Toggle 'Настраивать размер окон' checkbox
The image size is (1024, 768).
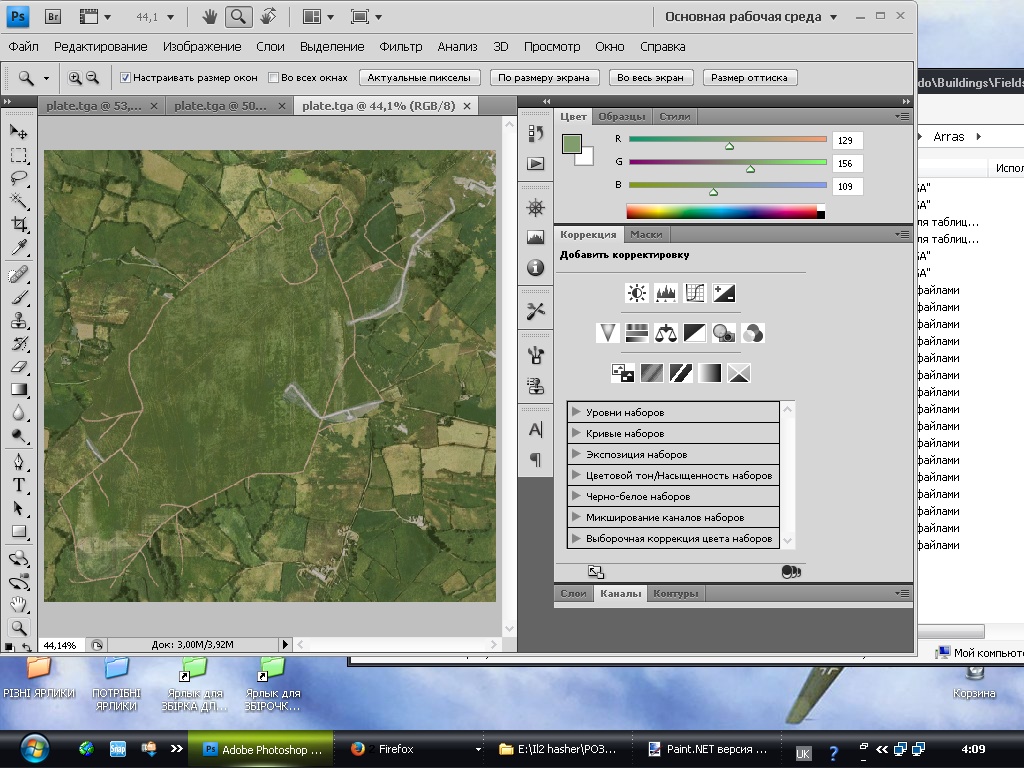[126, 77]
